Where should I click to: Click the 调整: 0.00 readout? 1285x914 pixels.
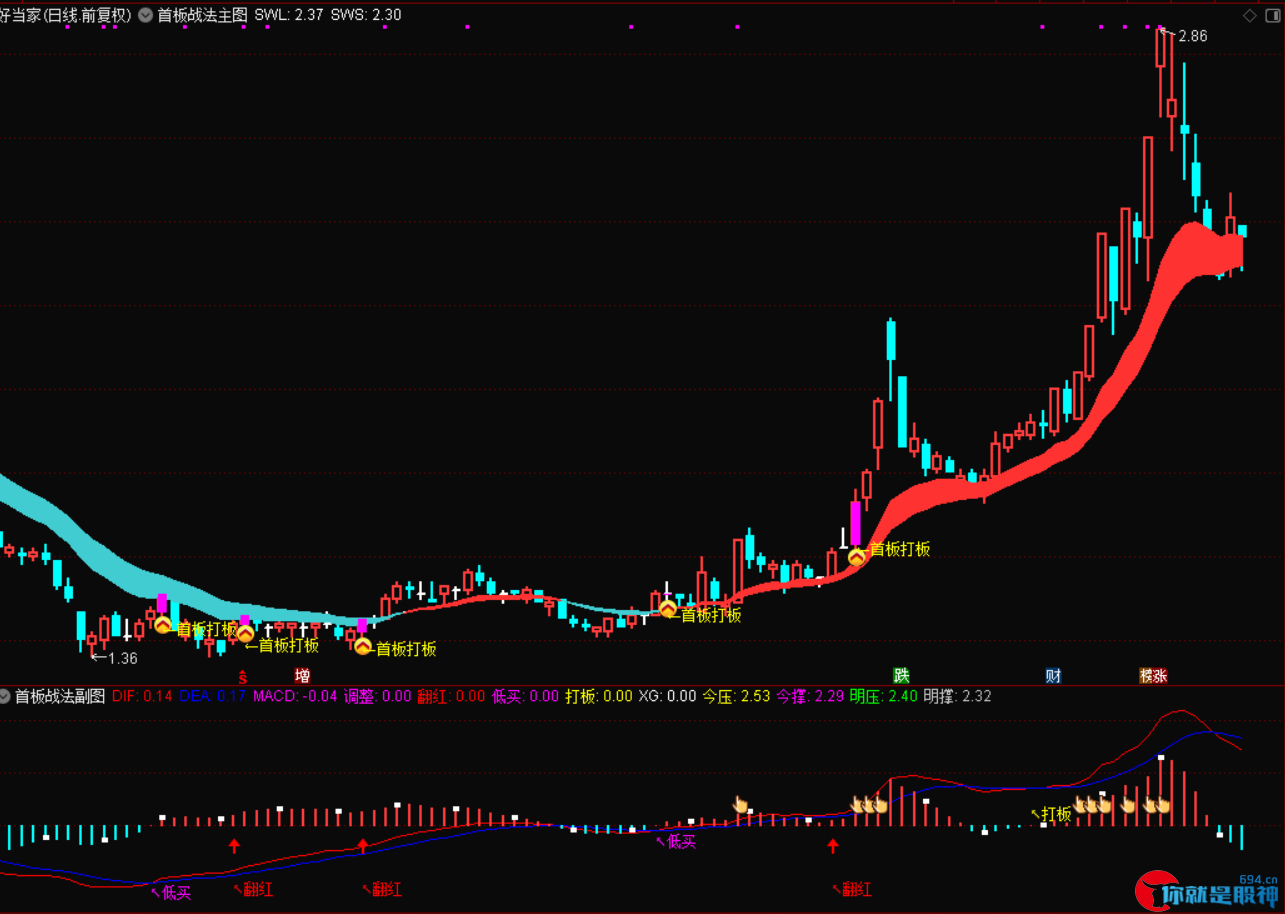(x=378, y=696)
